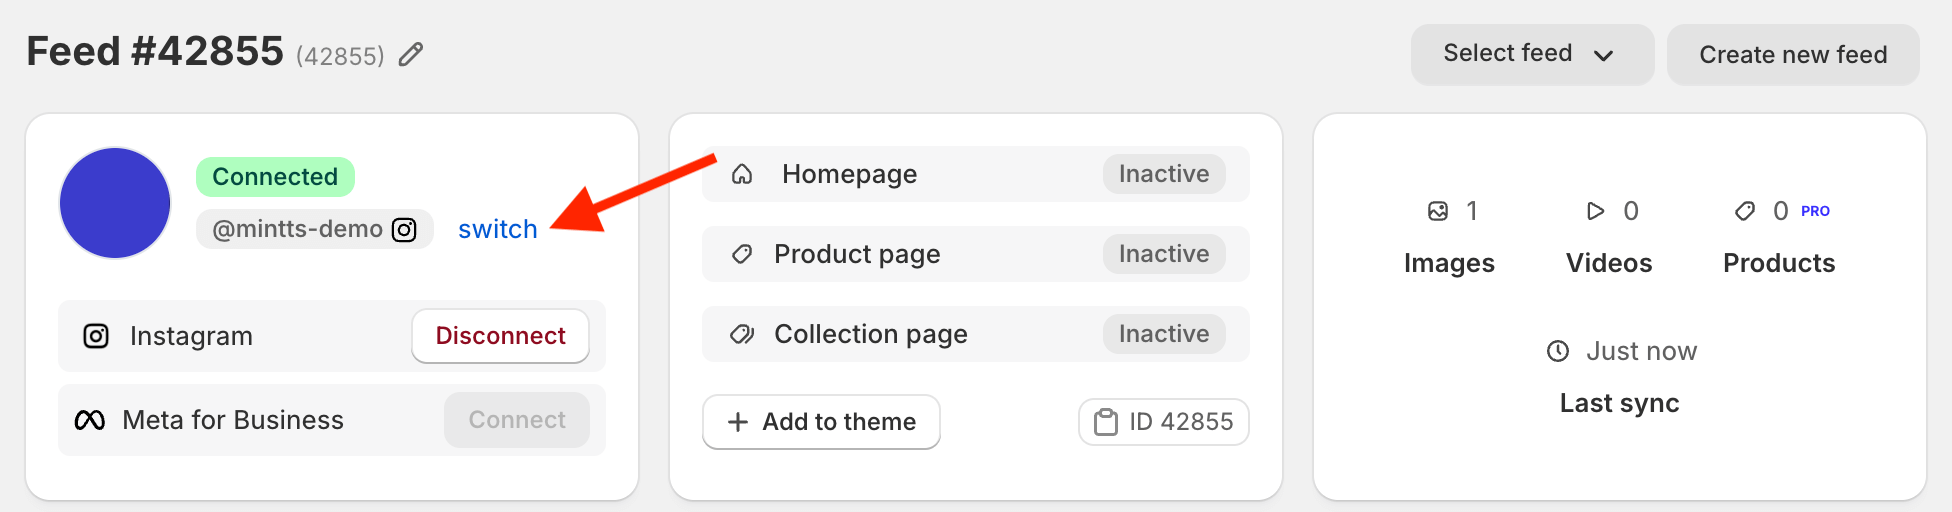Click the tag icon beside Product page

tap(742, 254)
